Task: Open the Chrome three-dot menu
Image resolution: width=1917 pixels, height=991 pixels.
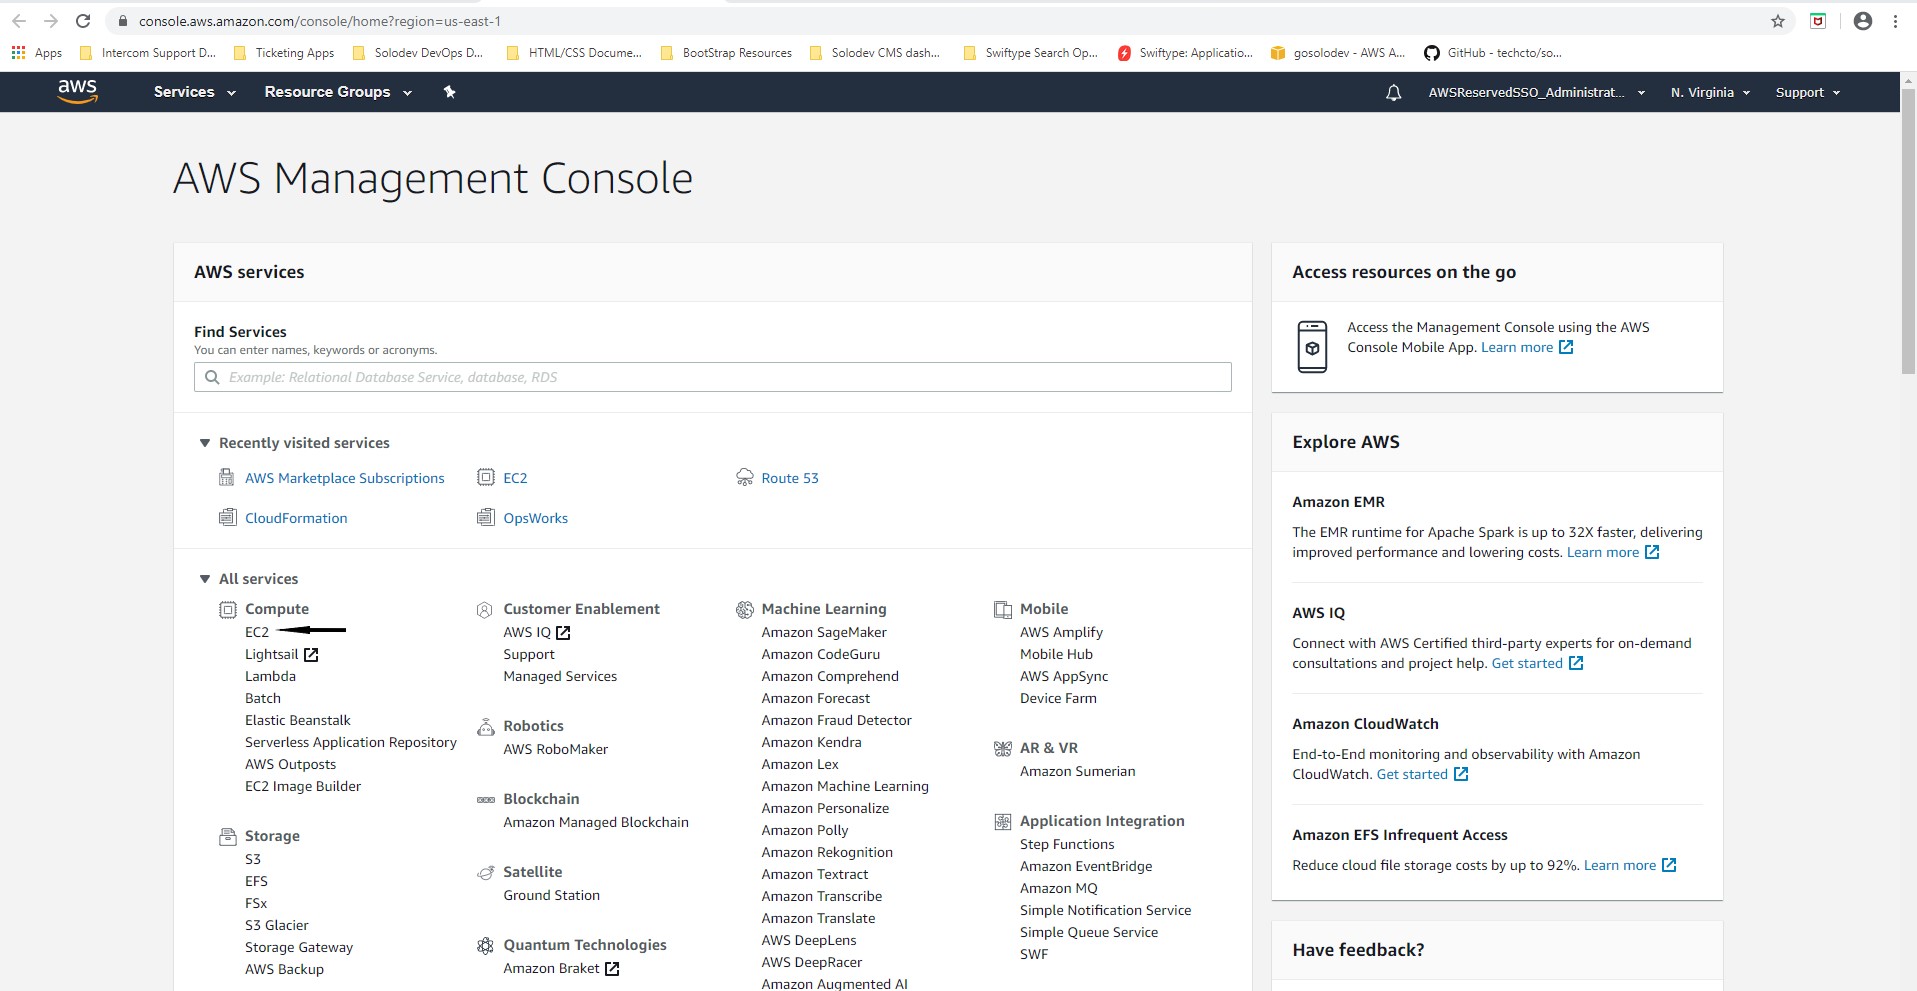Action: pyautogui.click(x=1895, y=21)
